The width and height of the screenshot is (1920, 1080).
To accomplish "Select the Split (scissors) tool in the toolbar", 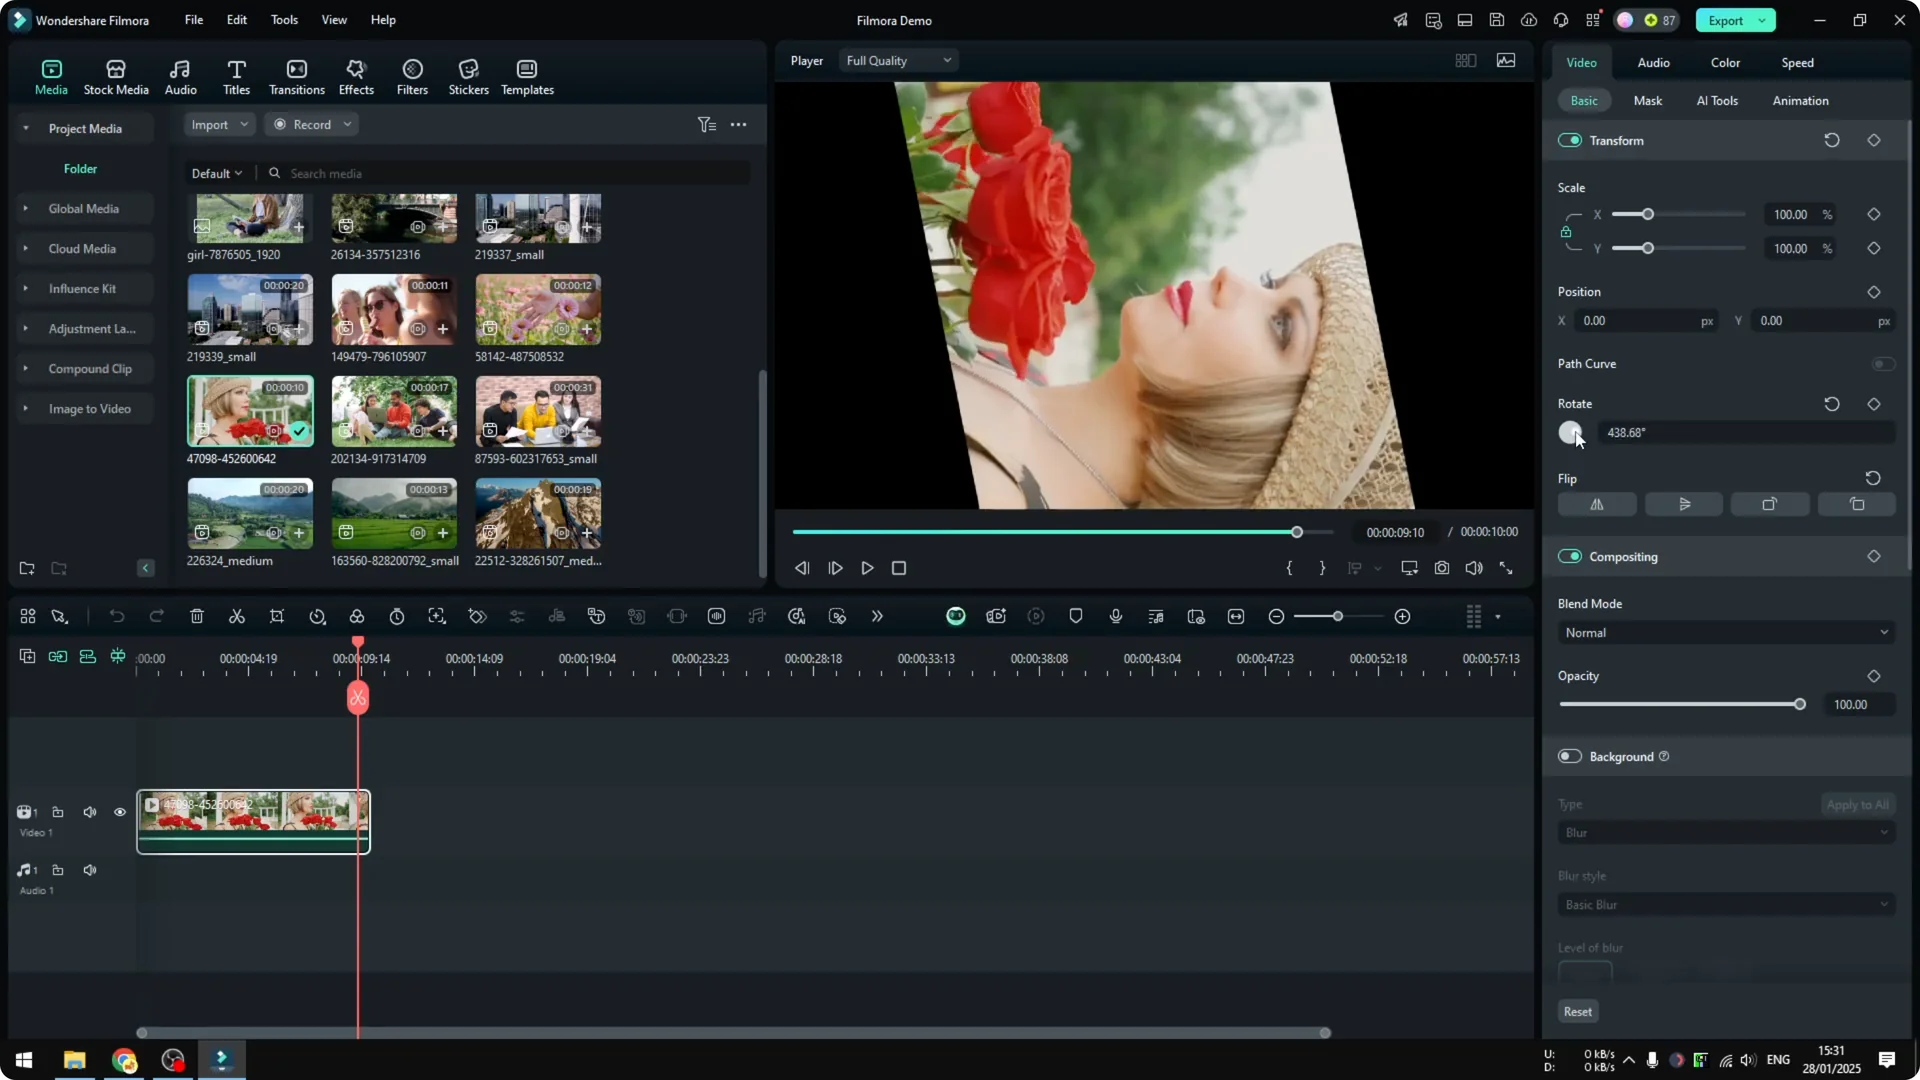I will click(x=237, y=616).
